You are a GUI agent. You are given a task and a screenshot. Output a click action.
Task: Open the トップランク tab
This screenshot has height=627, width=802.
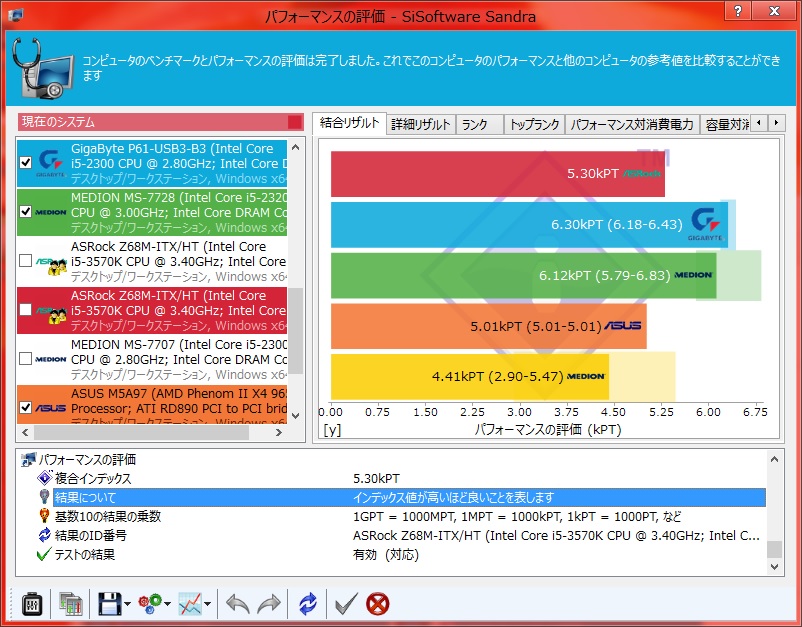[x=534, y=124]
